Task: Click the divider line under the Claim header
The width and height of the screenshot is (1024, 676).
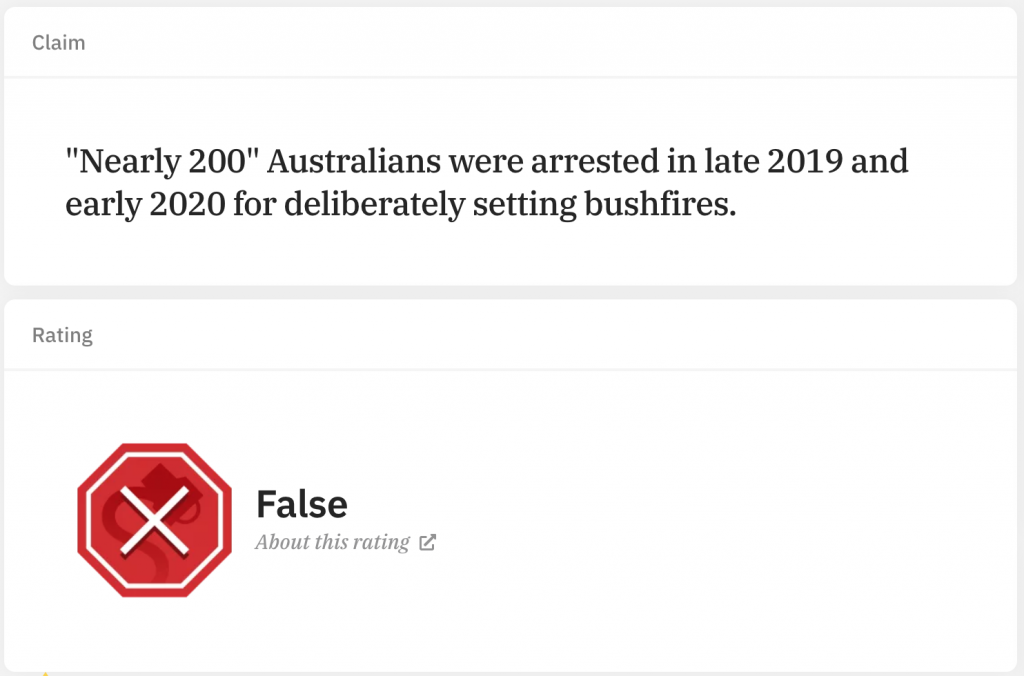Action: click(x=510, y=77)
